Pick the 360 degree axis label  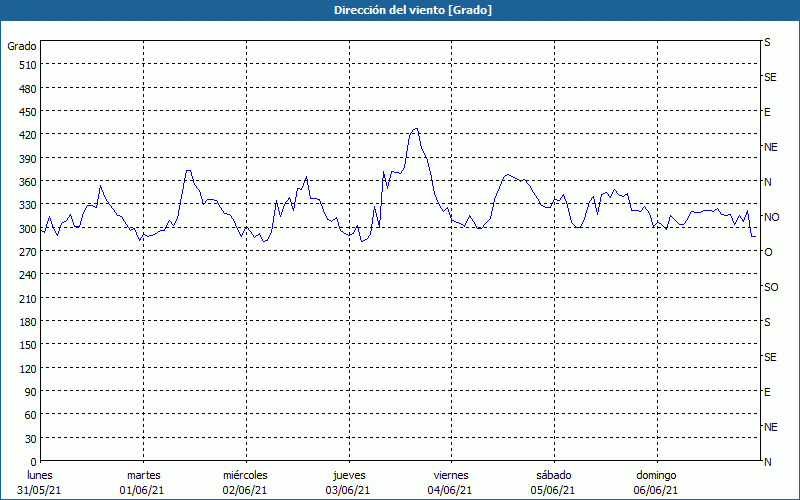pyautogui.click(x=29, y=182)
